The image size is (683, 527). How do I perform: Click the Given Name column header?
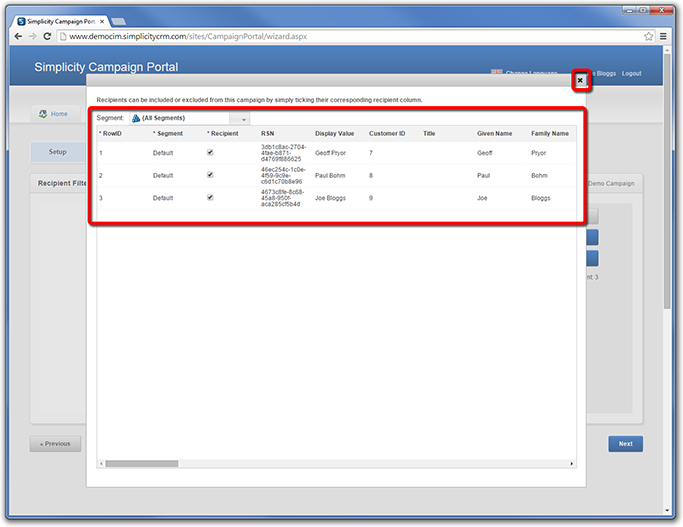[x=494, y=134]
